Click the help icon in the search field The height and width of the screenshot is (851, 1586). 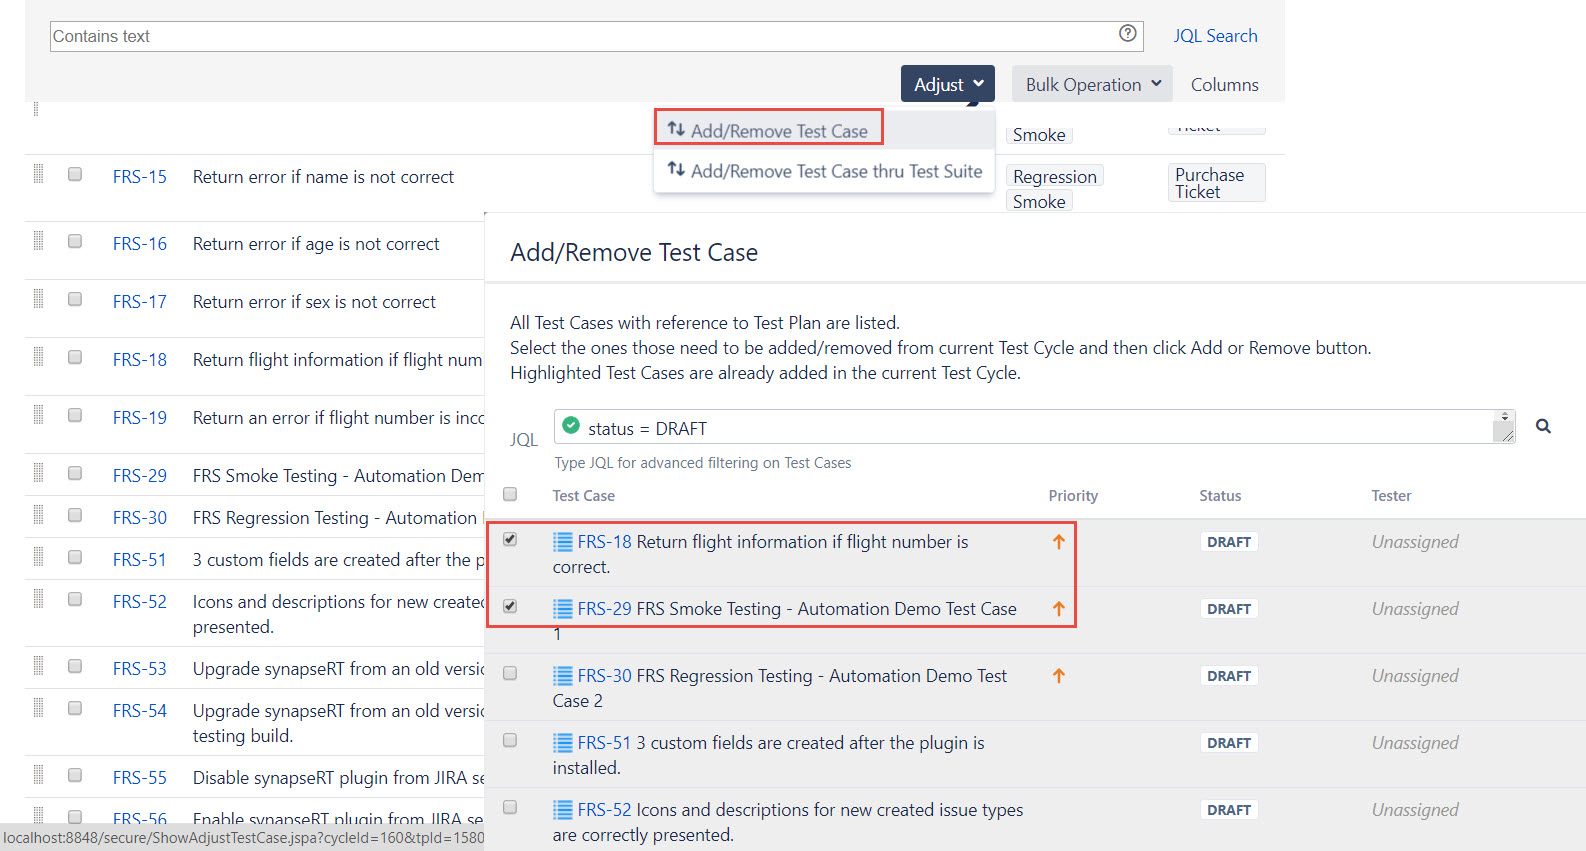[1127, 34]
